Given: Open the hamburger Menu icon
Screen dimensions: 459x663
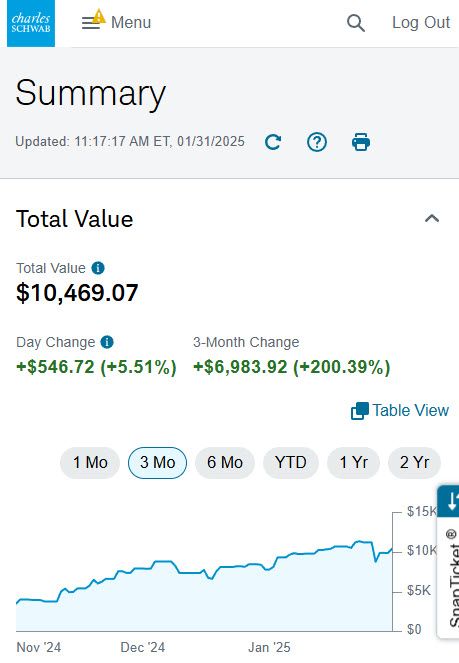Looking at the screenshot, I should point(93,20).
